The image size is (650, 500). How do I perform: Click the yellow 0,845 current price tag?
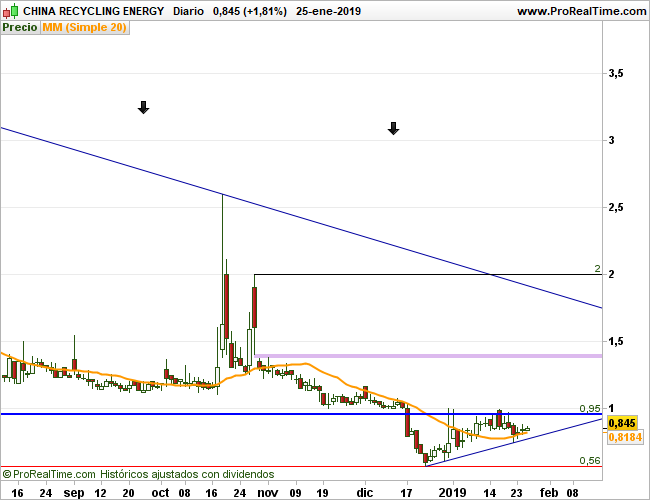(x=622, y=423)
